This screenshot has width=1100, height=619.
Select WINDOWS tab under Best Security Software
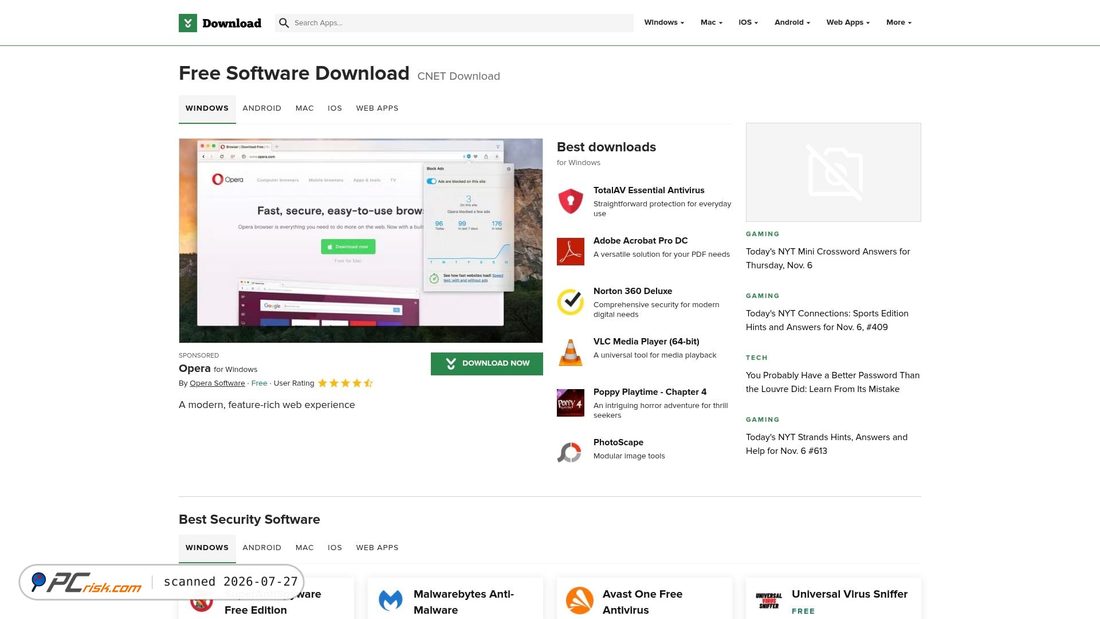(207, 548)
